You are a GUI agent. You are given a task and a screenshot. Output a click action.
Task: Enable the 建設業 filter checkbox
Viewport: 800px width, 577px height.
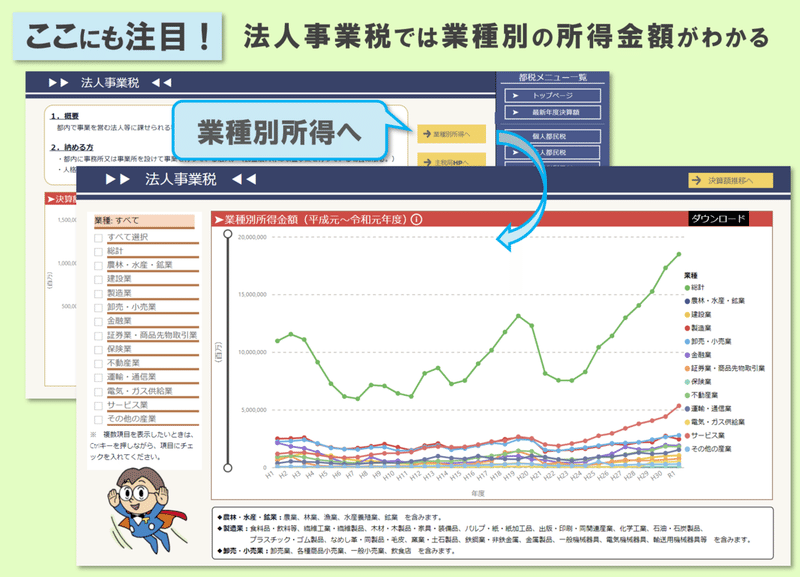[98, 280]
